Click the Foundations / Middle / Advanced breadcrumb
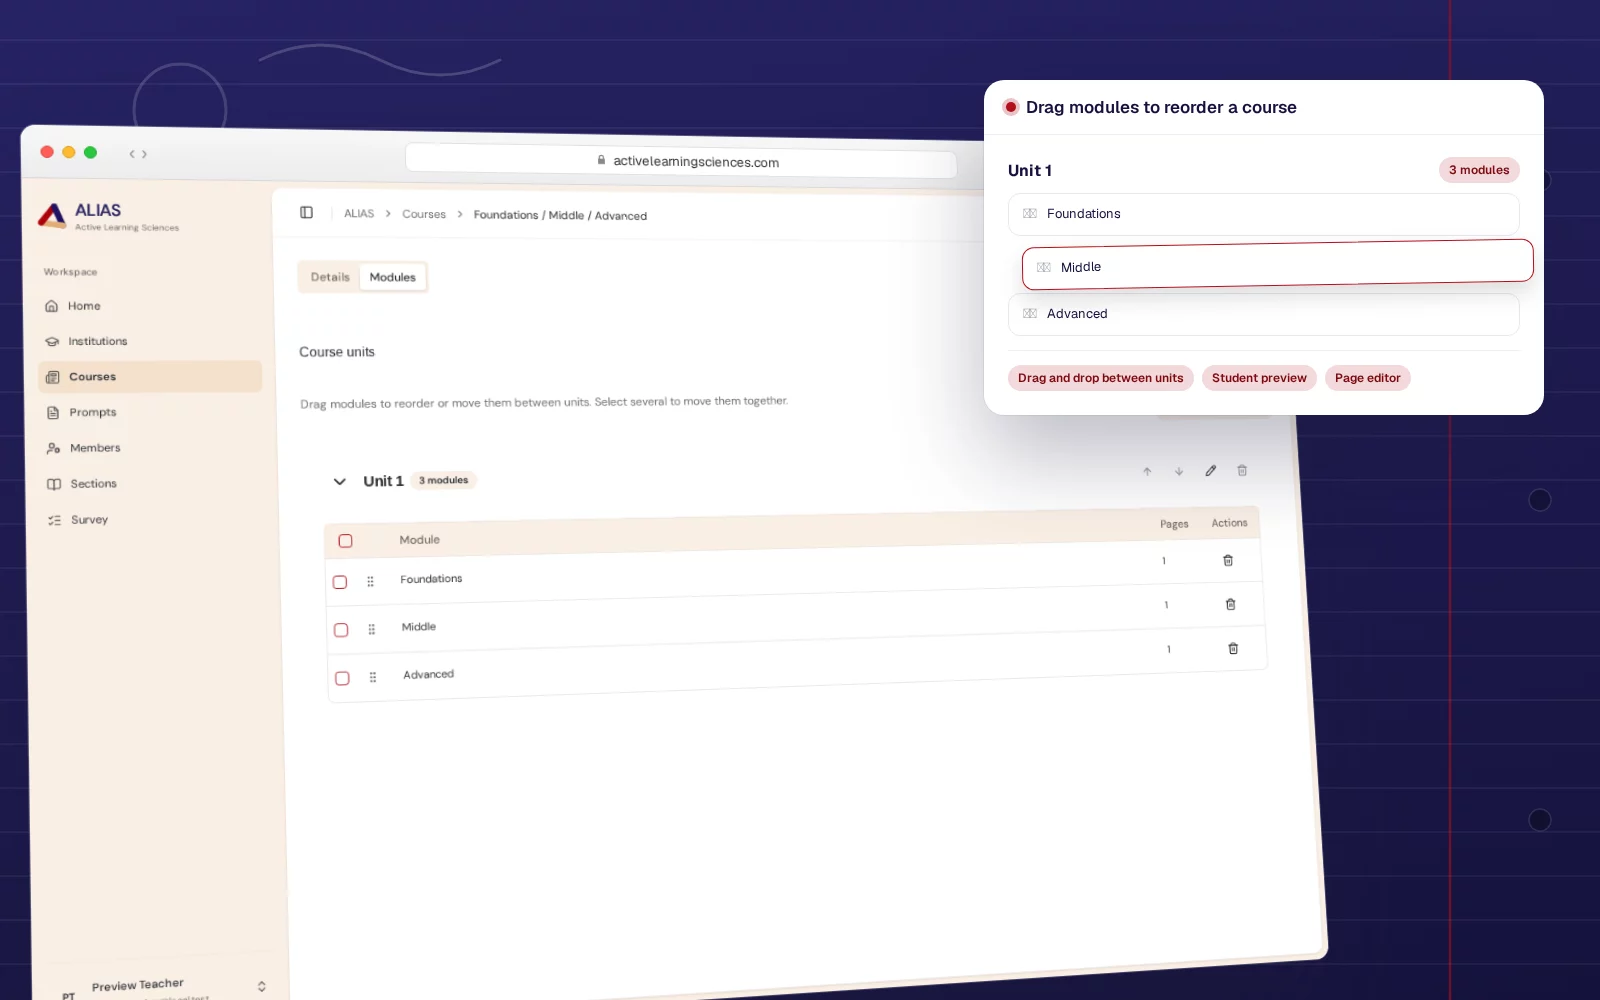 [x=560, y=215]
